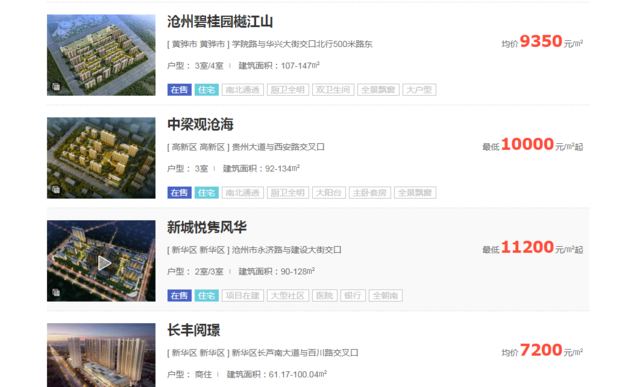Click the 户型 3室/4室 text
640x387 pixels.
tap(195, 65)
